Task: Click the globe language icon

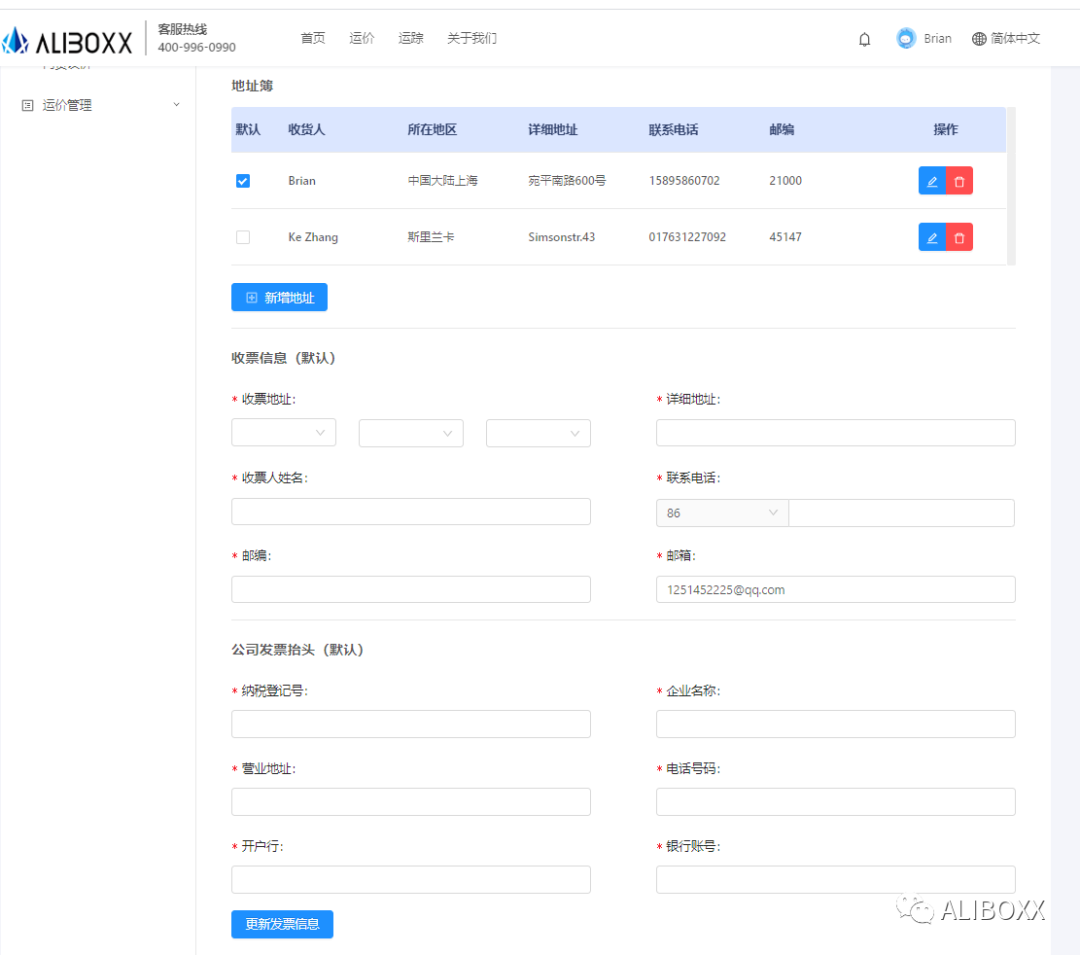Action: (x=979, y=39)
